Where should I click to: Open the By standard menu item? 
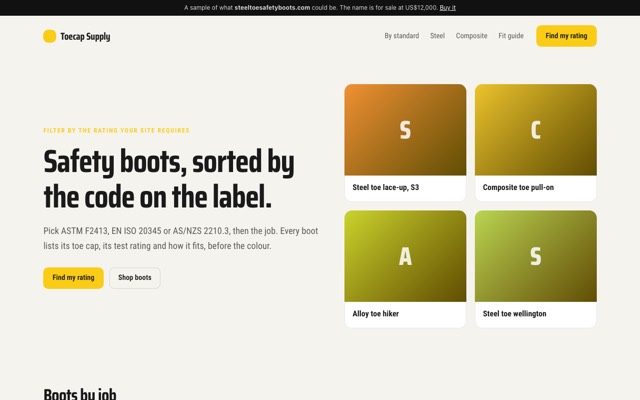click(x=402, y=36)
